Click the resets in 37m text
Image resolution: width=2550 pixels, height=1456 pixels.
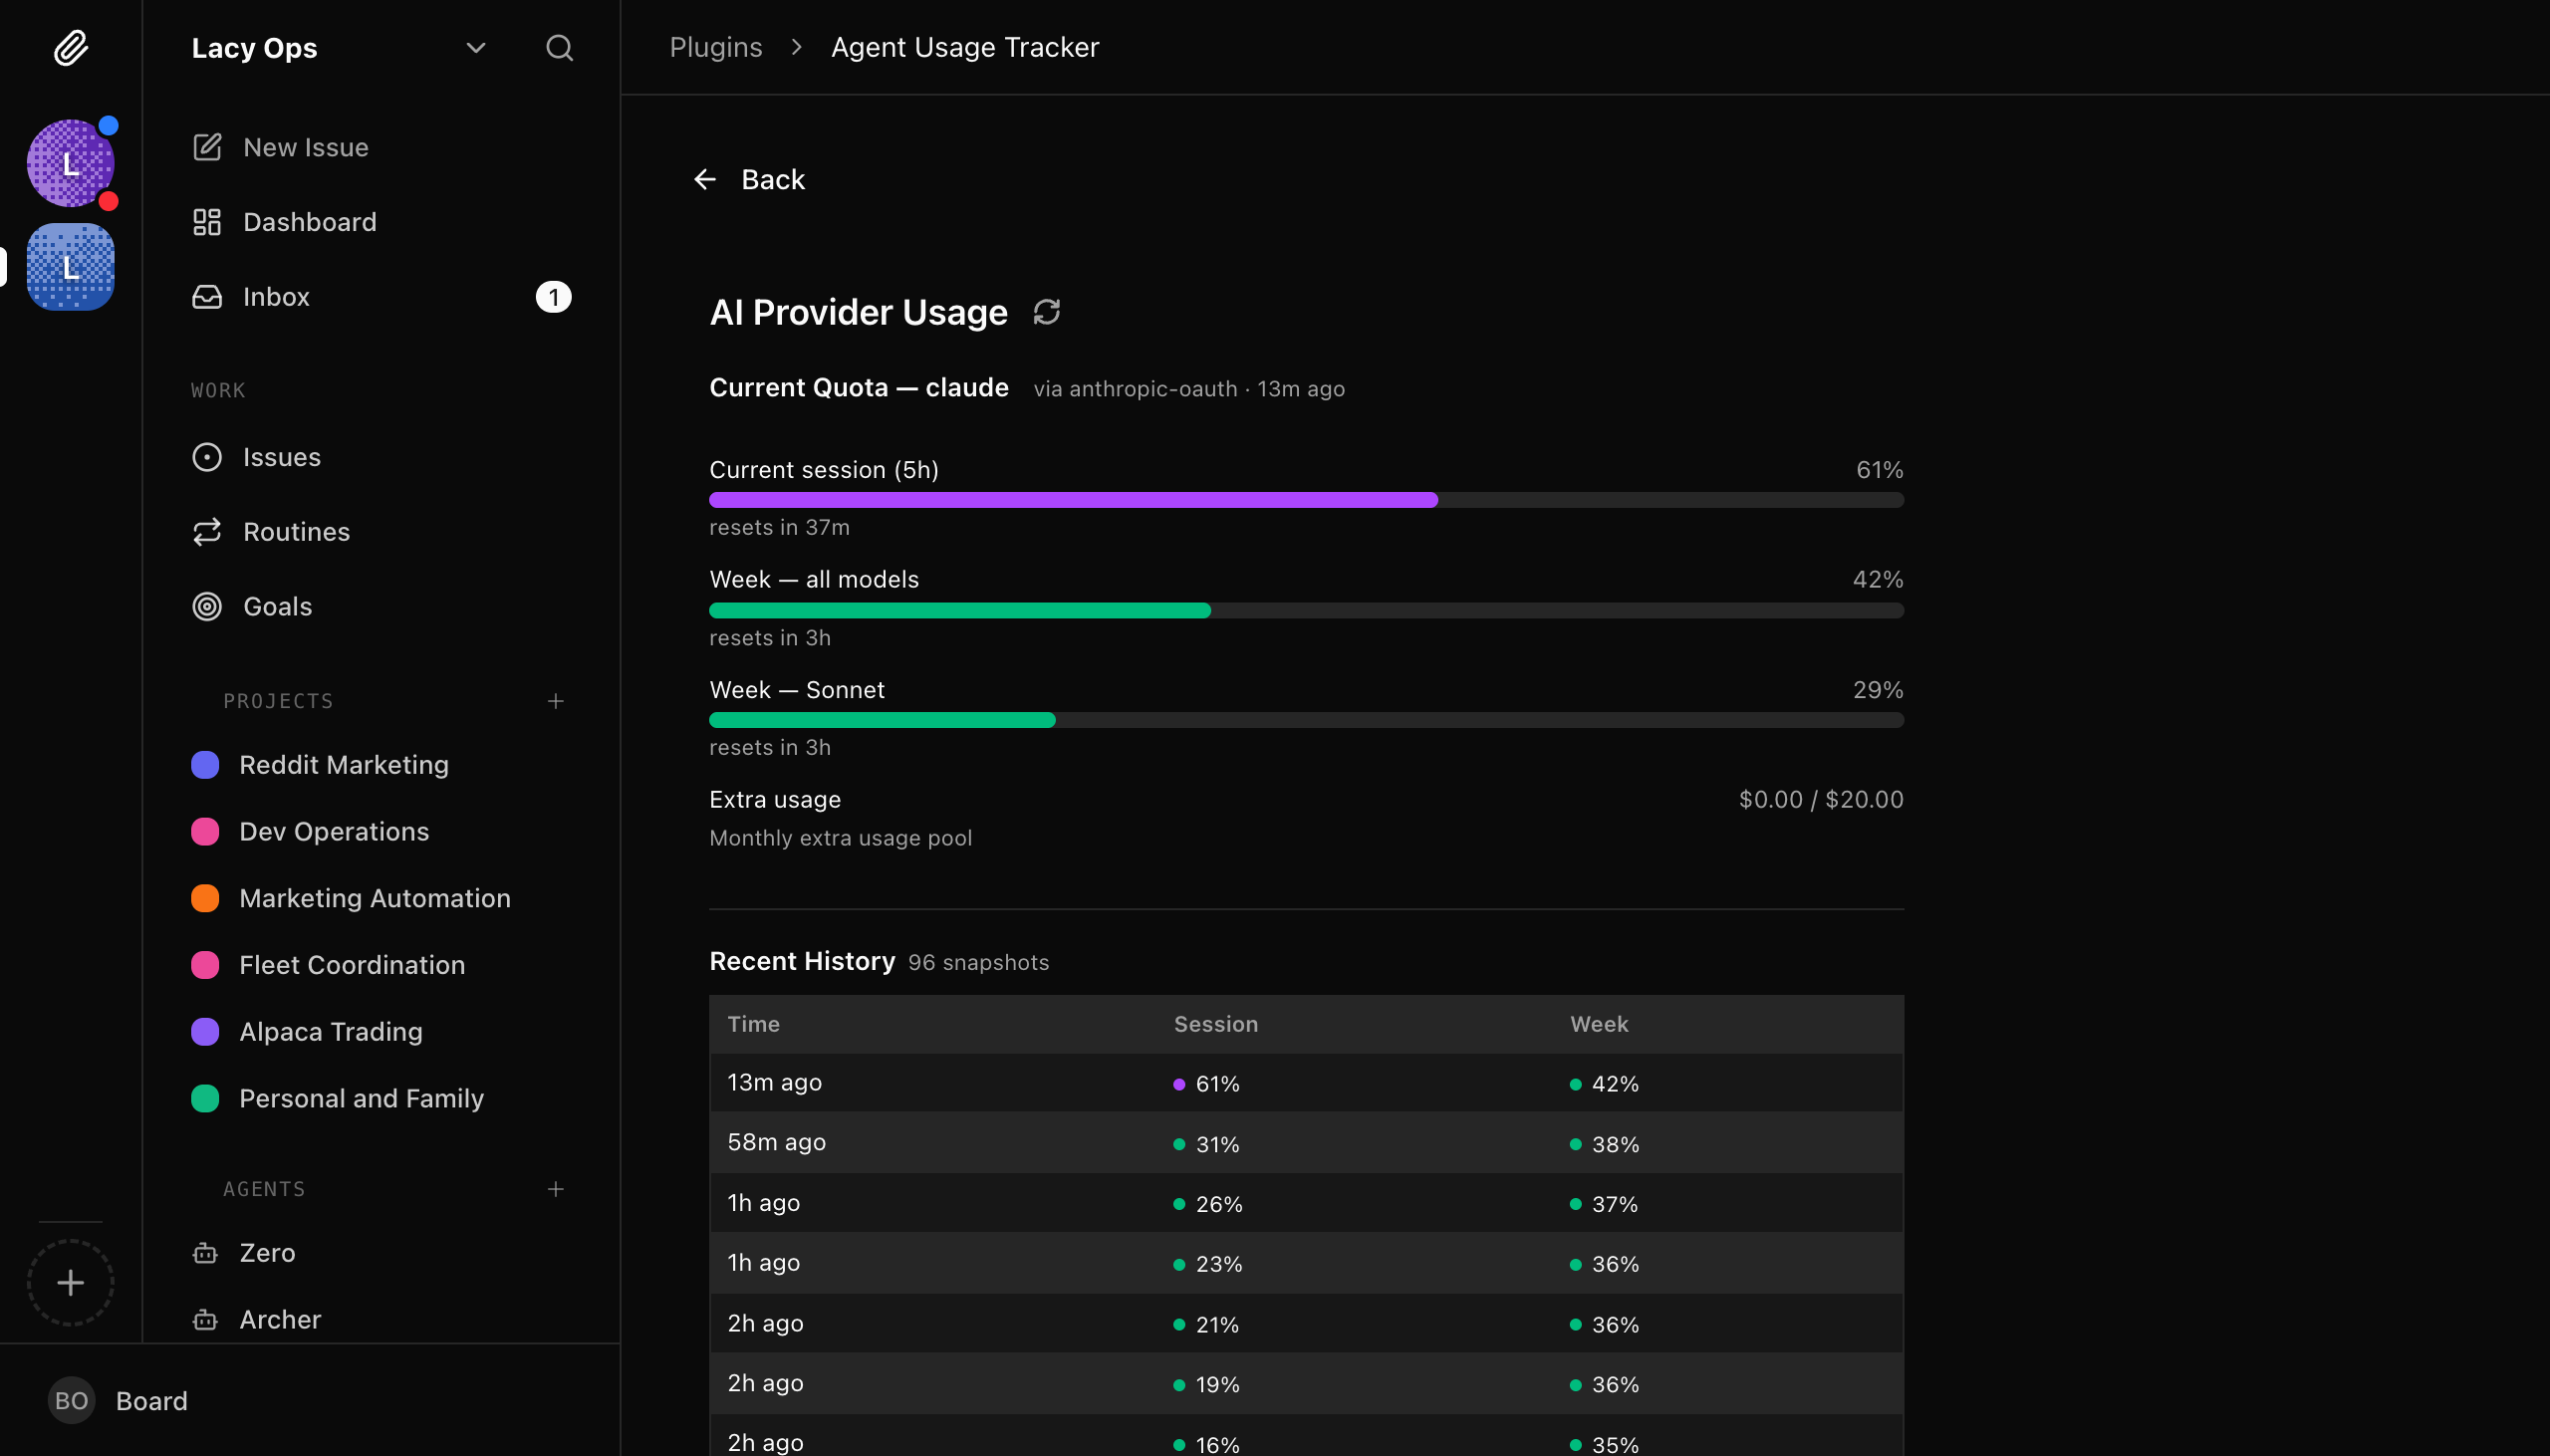click(779, 527)
